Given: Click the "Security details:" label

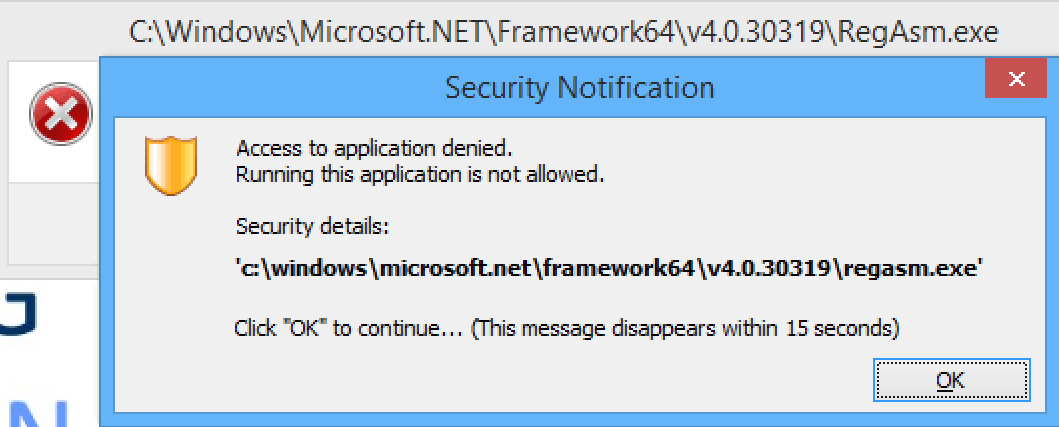Looking at the screenshot, I should pos(312,226).
